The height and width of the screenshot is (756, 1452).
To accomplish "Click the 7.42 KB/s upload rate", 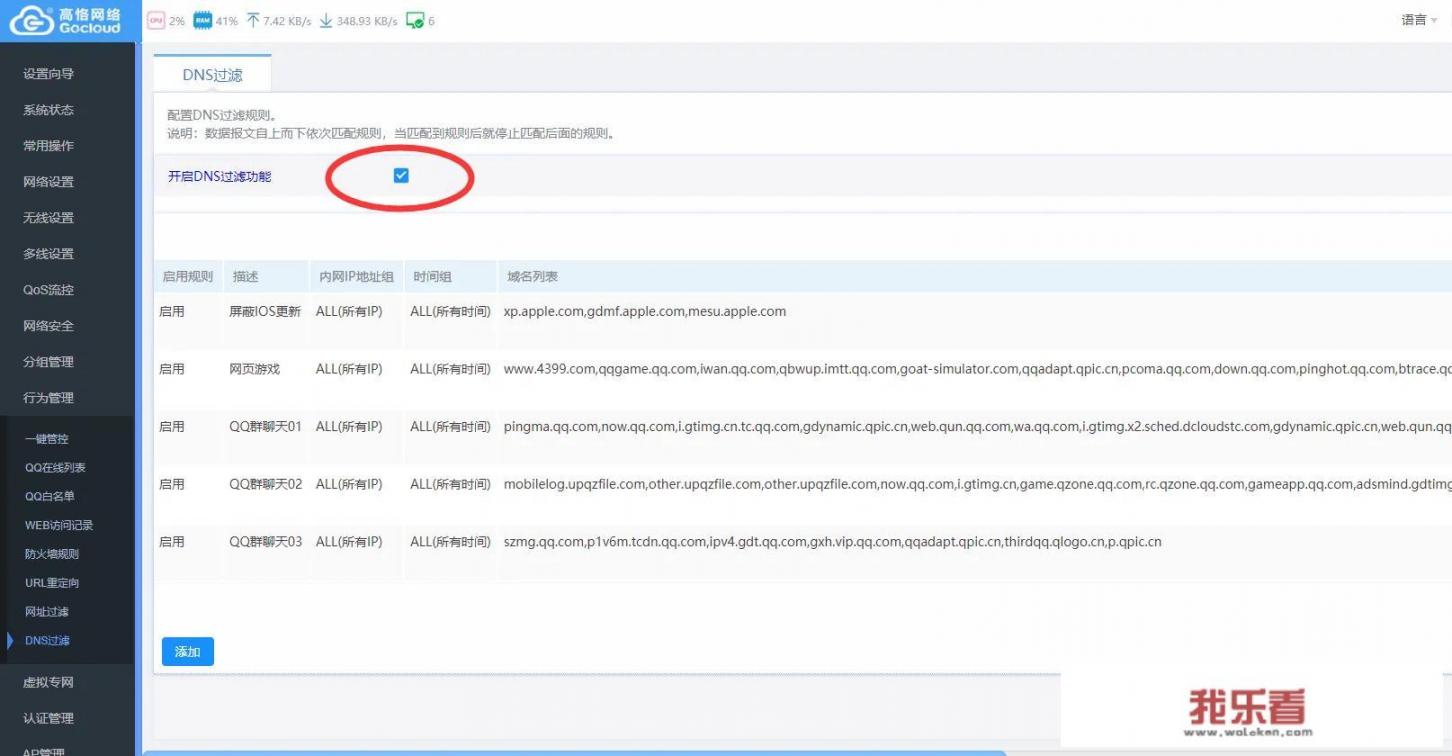I will click(287, 21).
